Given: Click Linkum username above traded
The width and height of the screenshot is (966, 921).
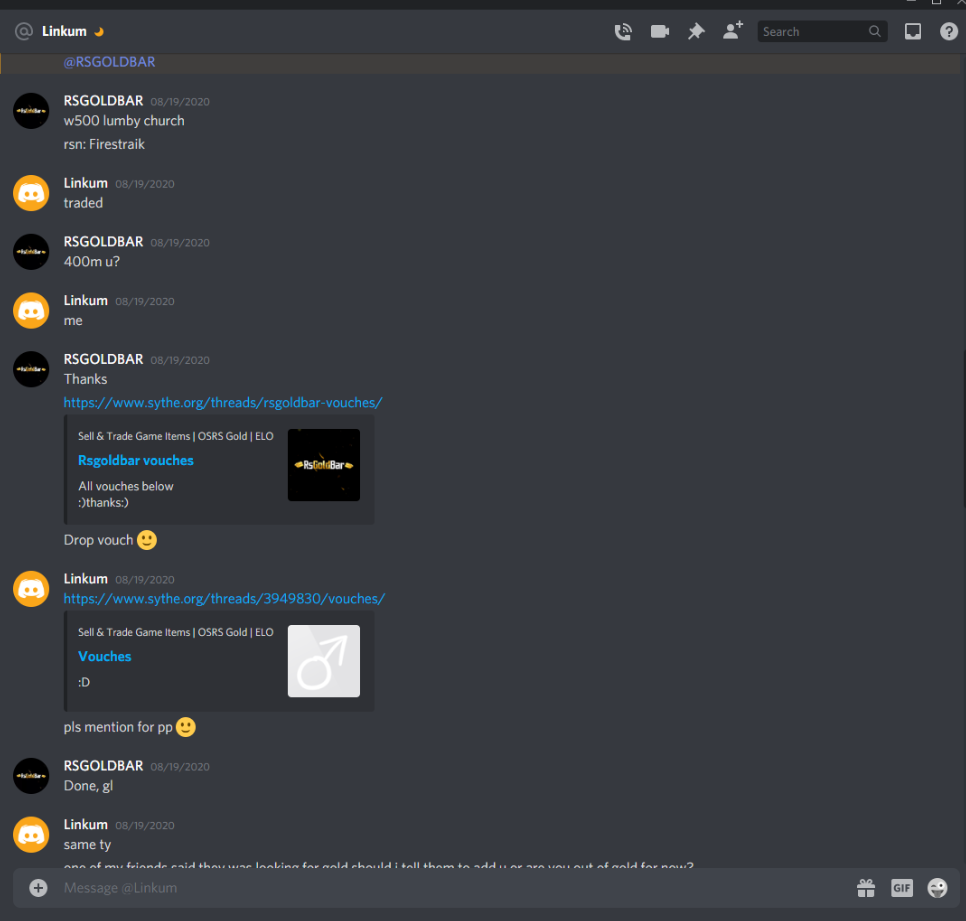Looking at the screenshot, I should pos(86,183).
